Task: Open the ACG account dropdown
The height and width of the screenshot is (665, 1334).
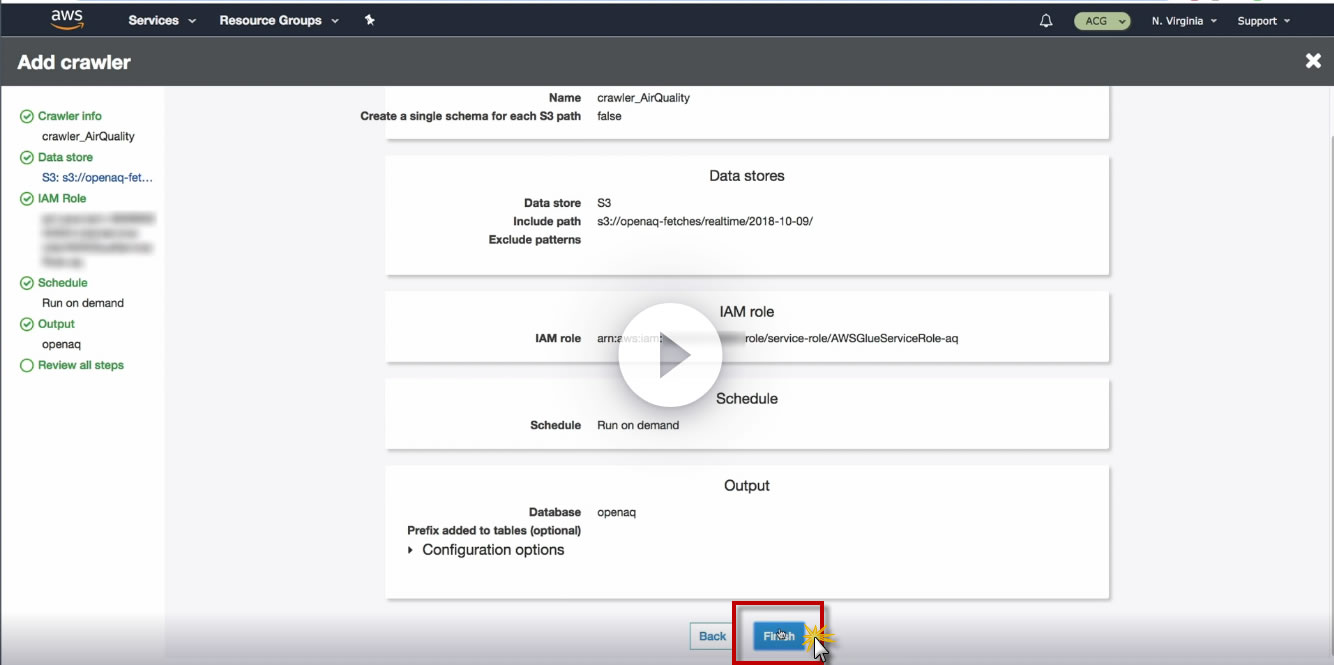Action: coord(1102,20)
